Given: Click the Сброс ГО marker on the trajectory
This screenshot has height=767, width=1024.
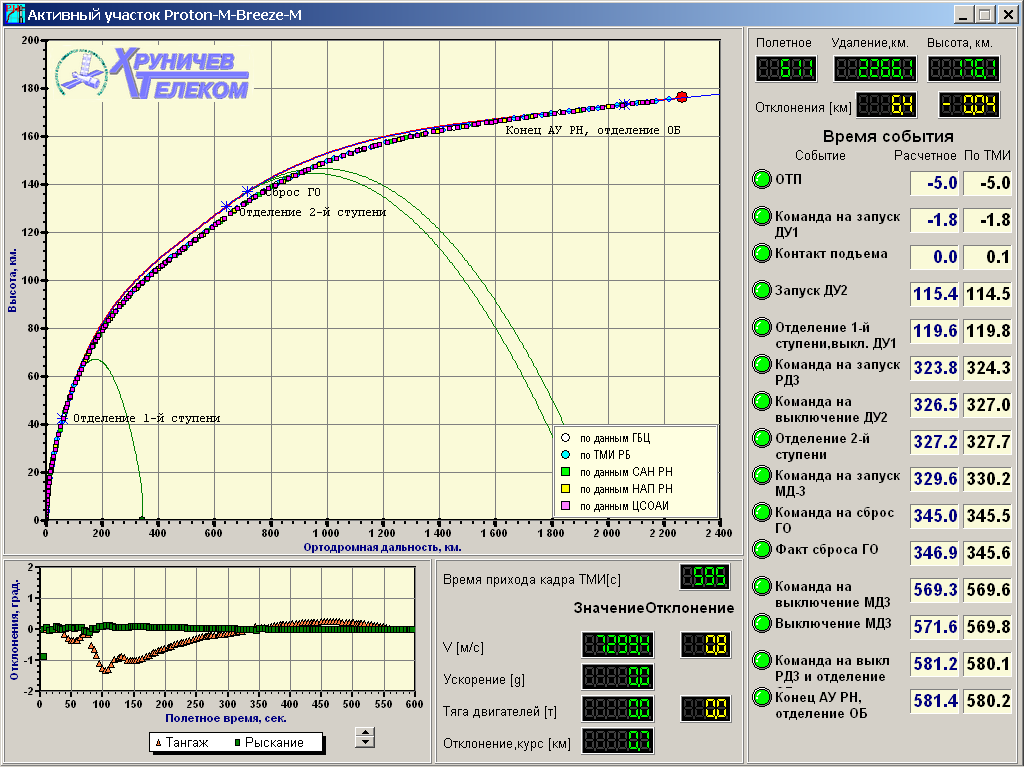Looking at the screenshot, I should 247,191.
